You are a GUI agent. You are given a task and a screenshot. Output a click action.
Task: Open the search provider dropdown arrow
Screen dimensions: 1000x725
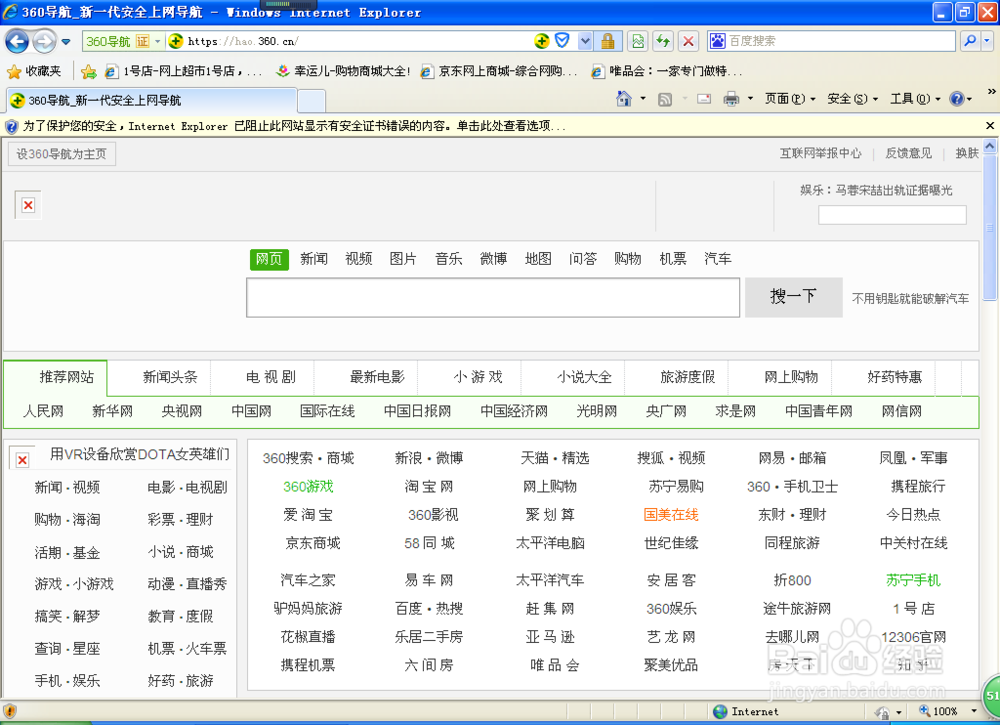coord(987,41)
